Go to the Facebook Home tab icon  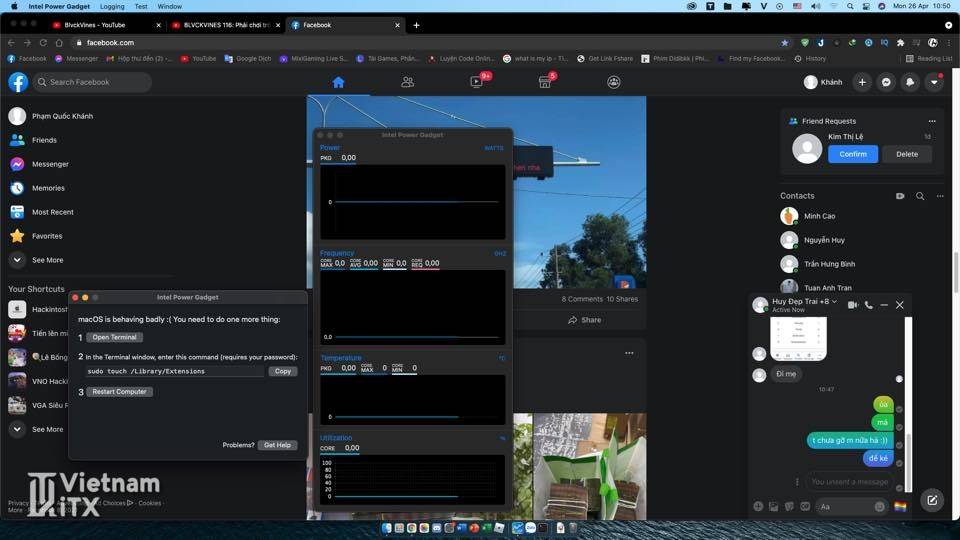tap(338, 82)
